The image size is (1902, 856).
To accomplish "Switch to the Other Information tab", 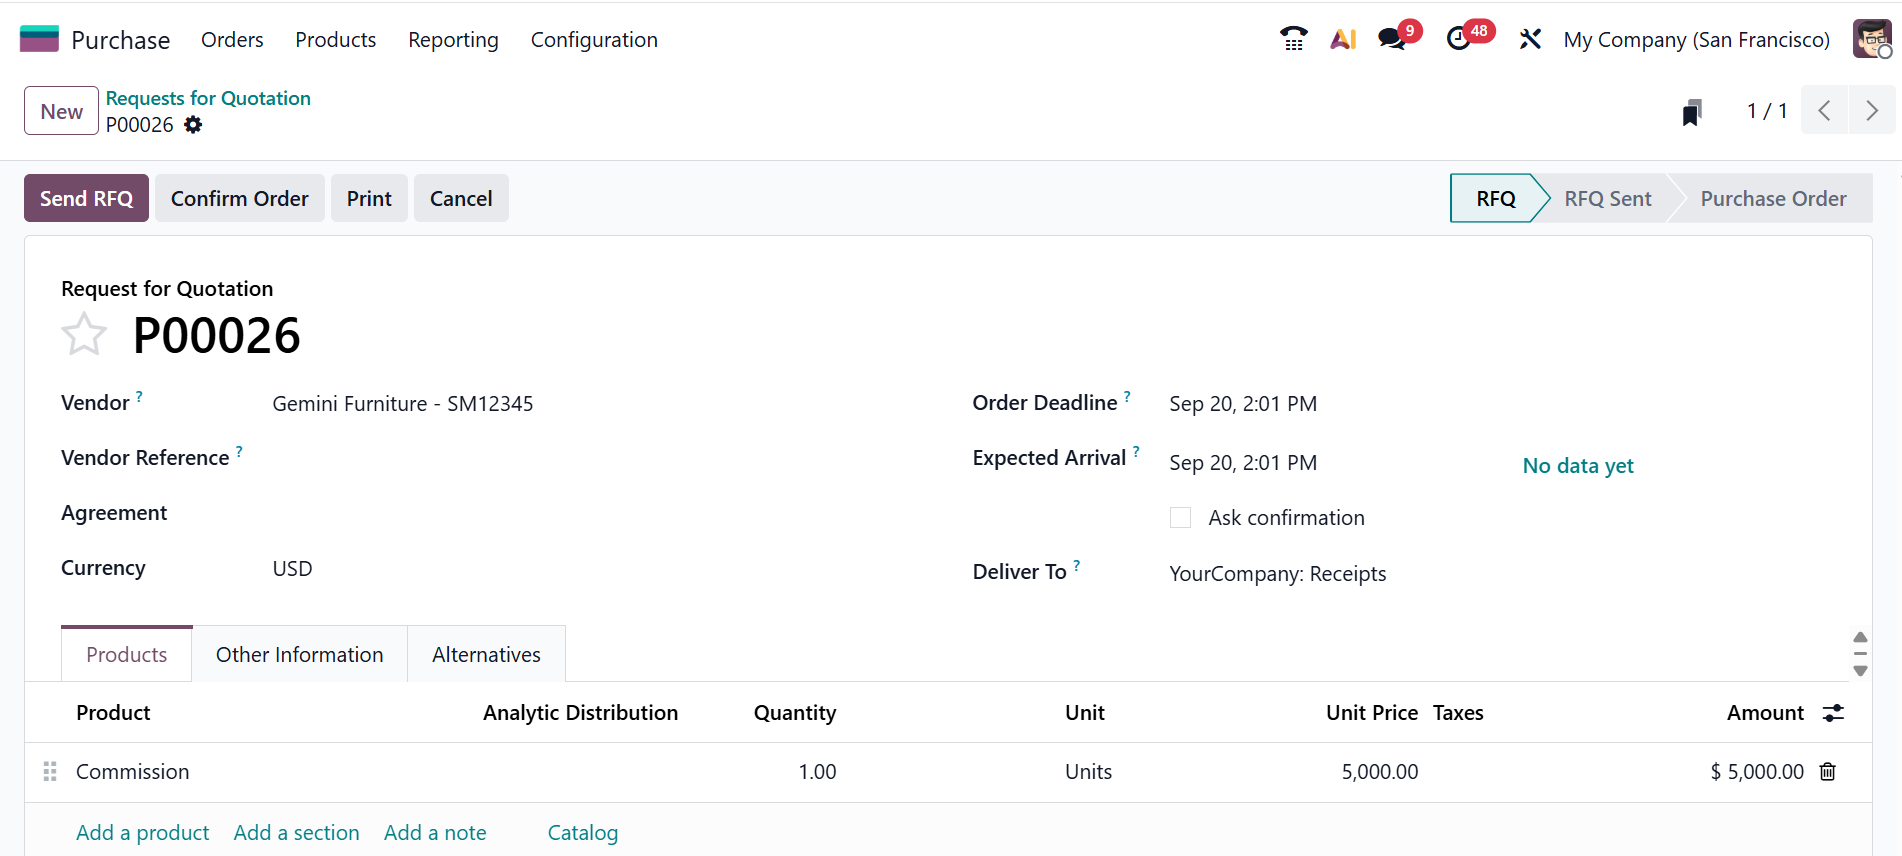I will (x=299, y=655).
